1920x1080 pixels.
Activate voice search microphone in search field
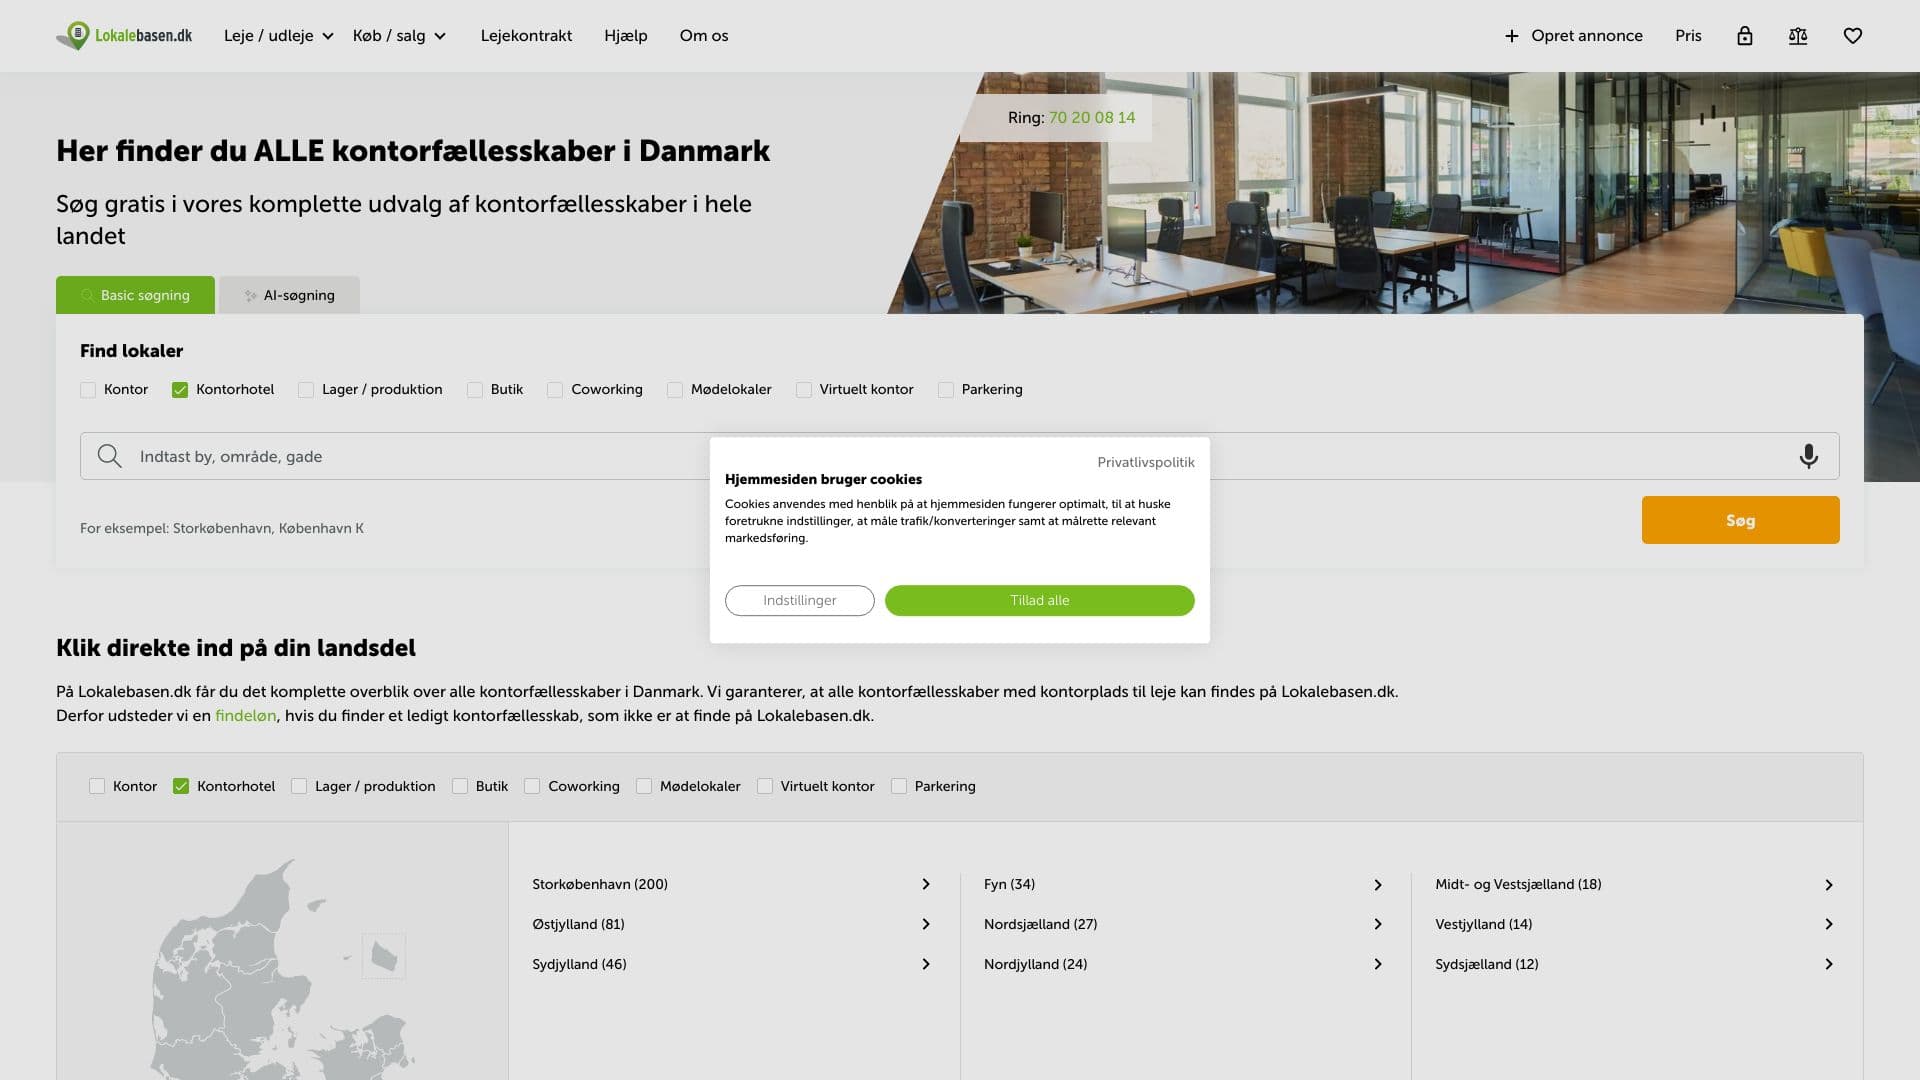tap(1808, 455)
